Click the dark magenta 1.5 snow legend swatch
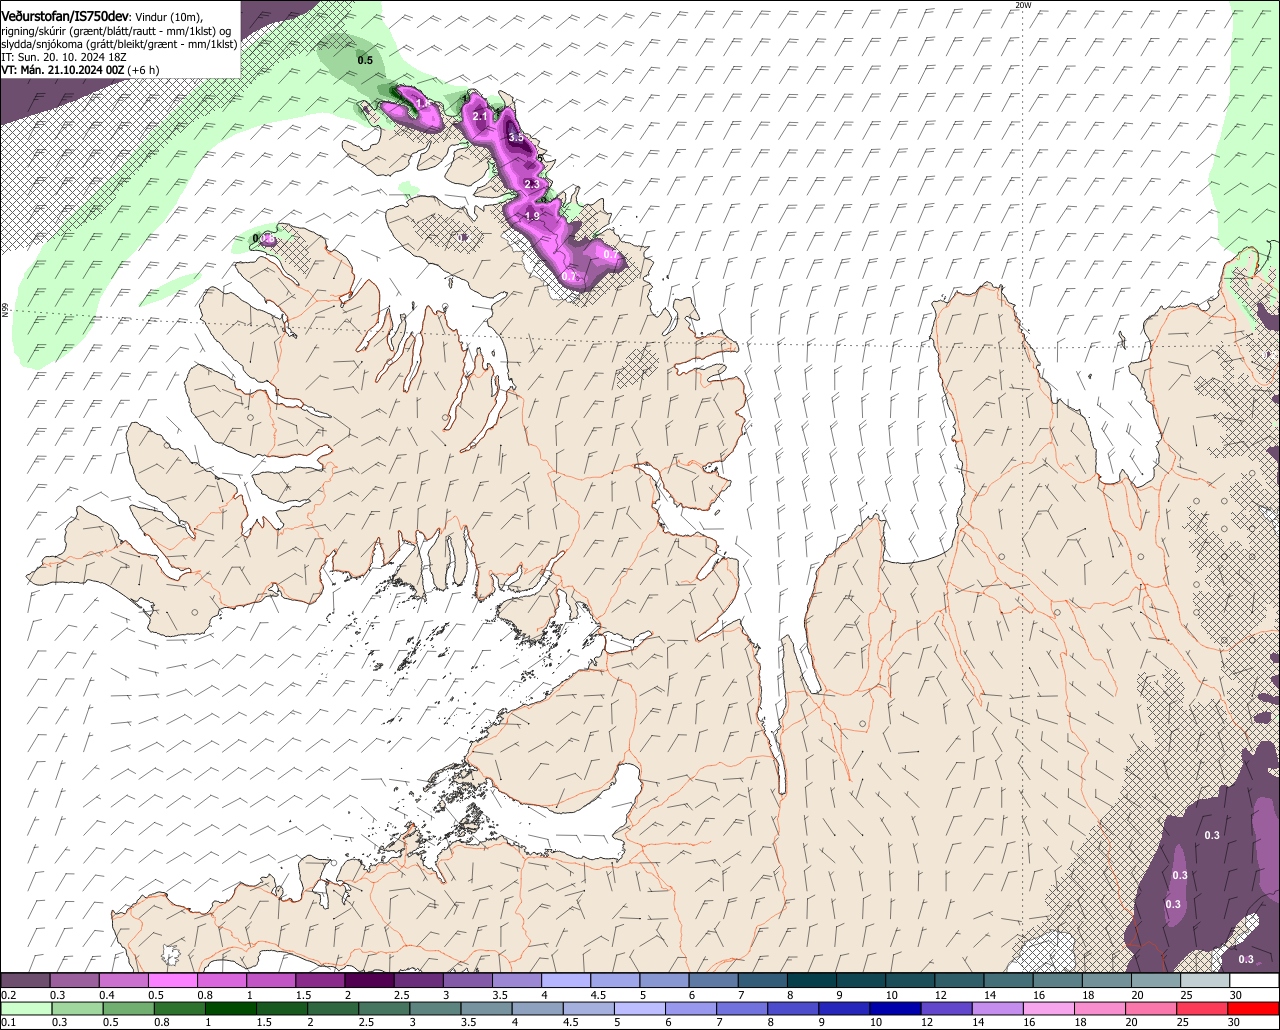1280x1030 pixels. tap(320, 980)
